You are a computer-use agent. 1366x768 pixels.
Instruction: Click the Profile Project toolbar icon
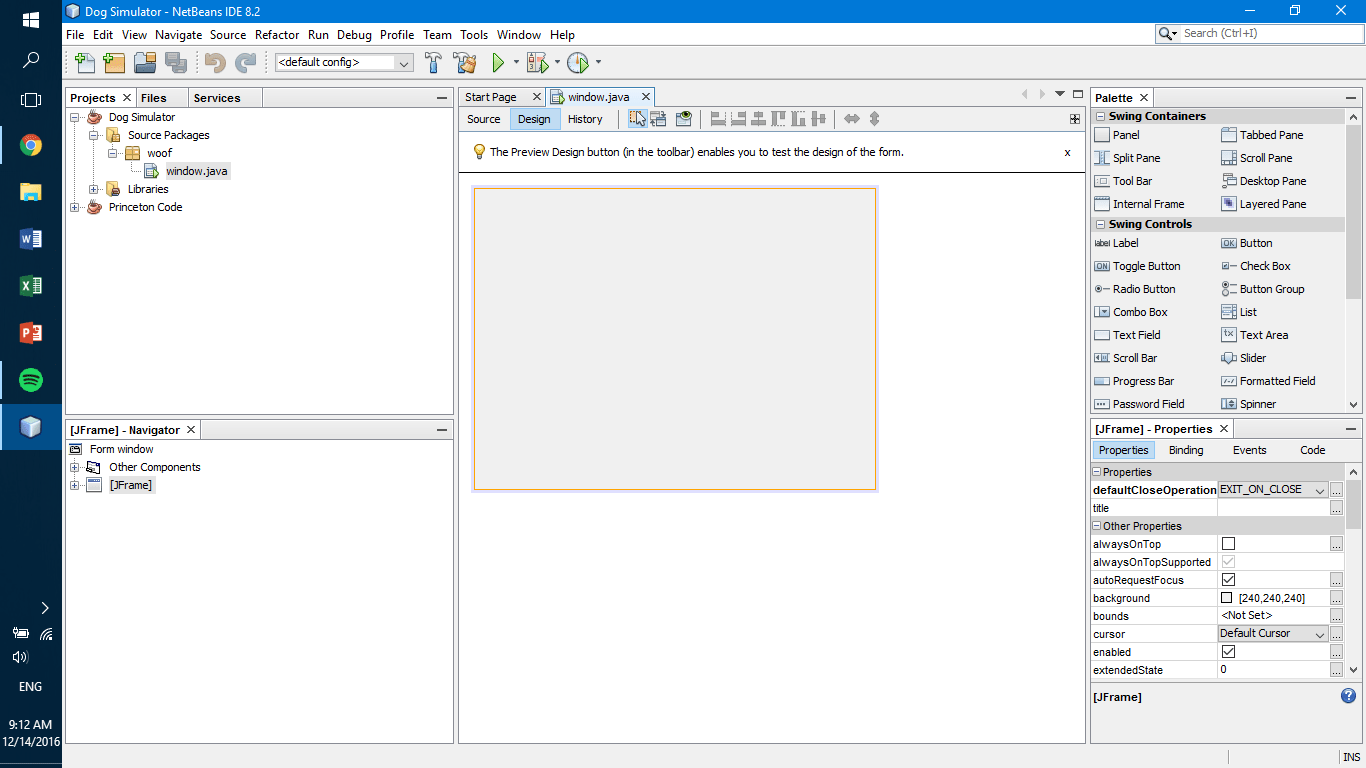578,63
